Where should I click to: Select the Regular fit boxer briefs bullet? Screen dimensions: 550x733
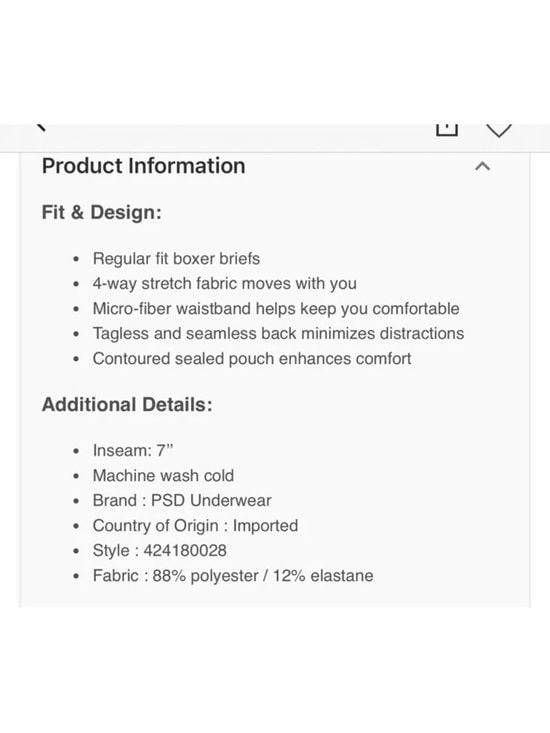176,259
